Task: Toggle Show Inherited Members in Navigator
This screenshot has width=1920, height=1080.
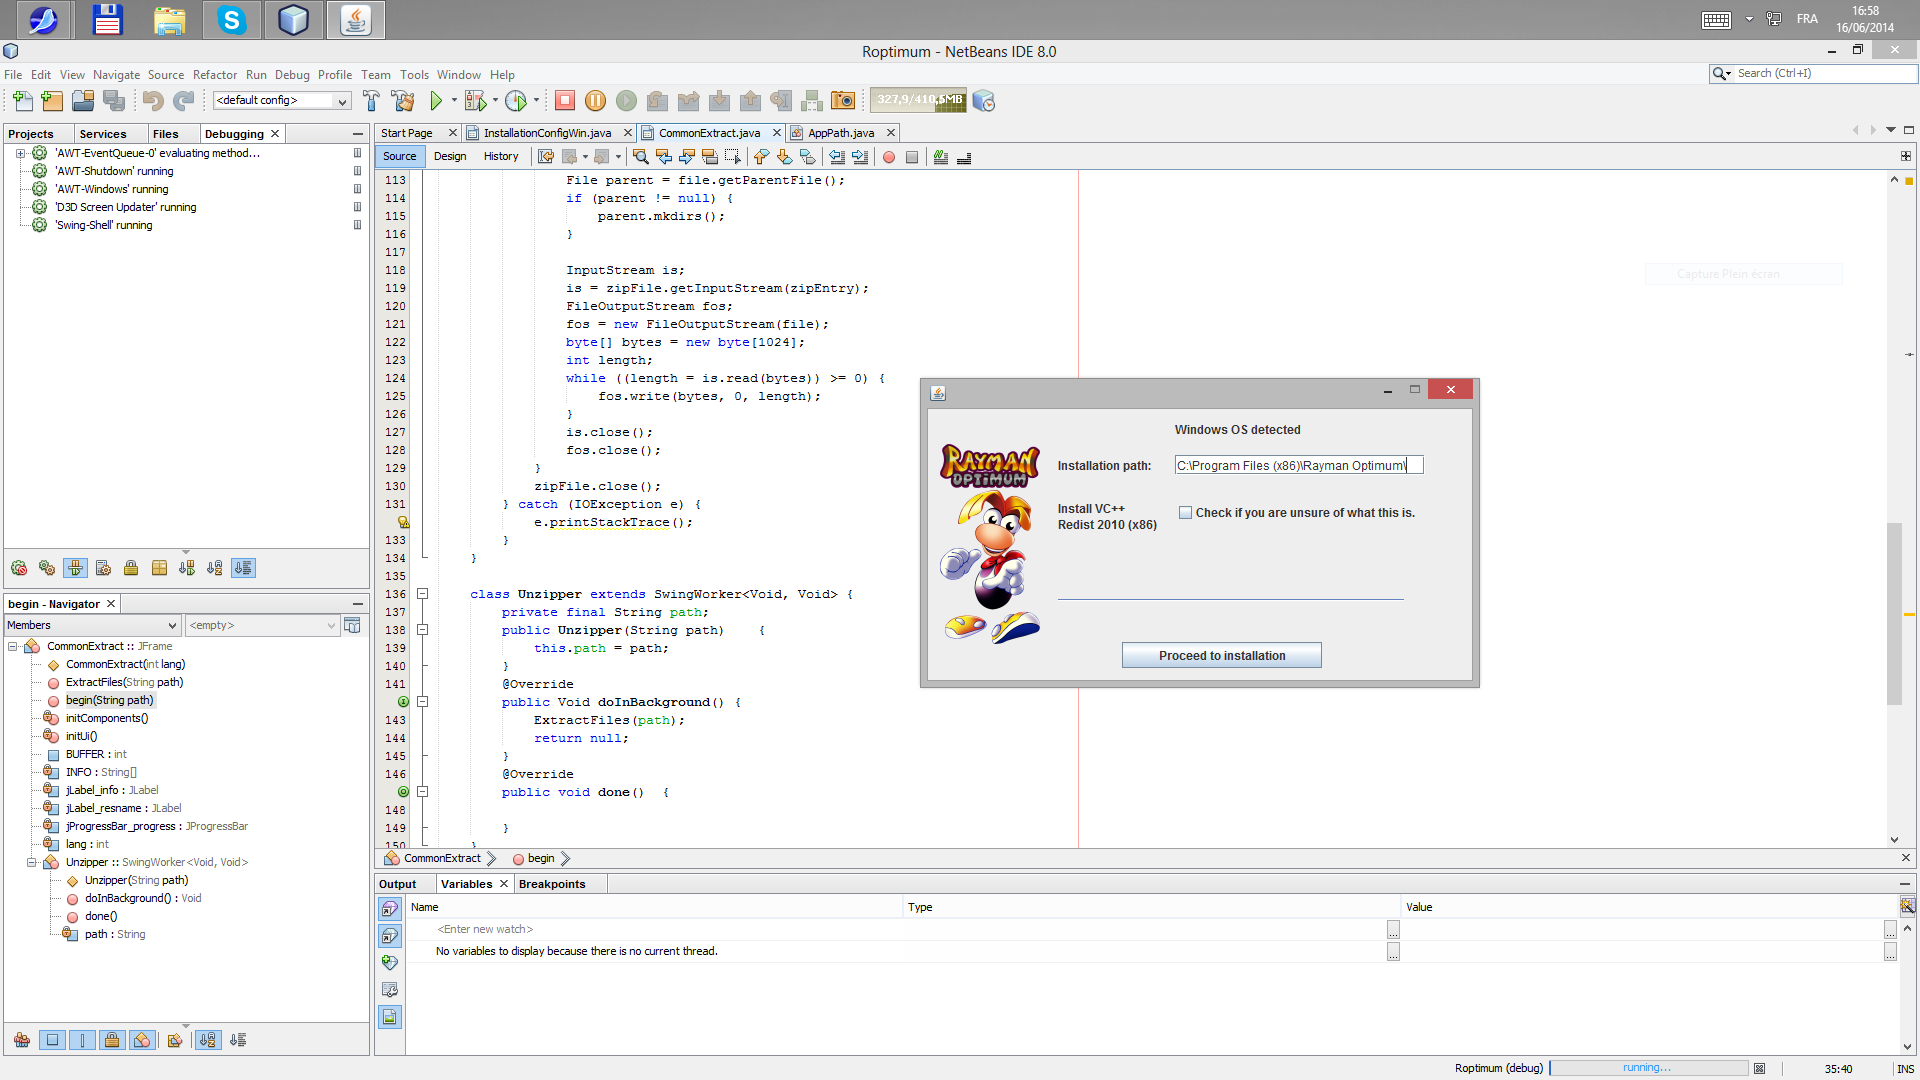Action: pyautogui.click(x=22, y=1040)
